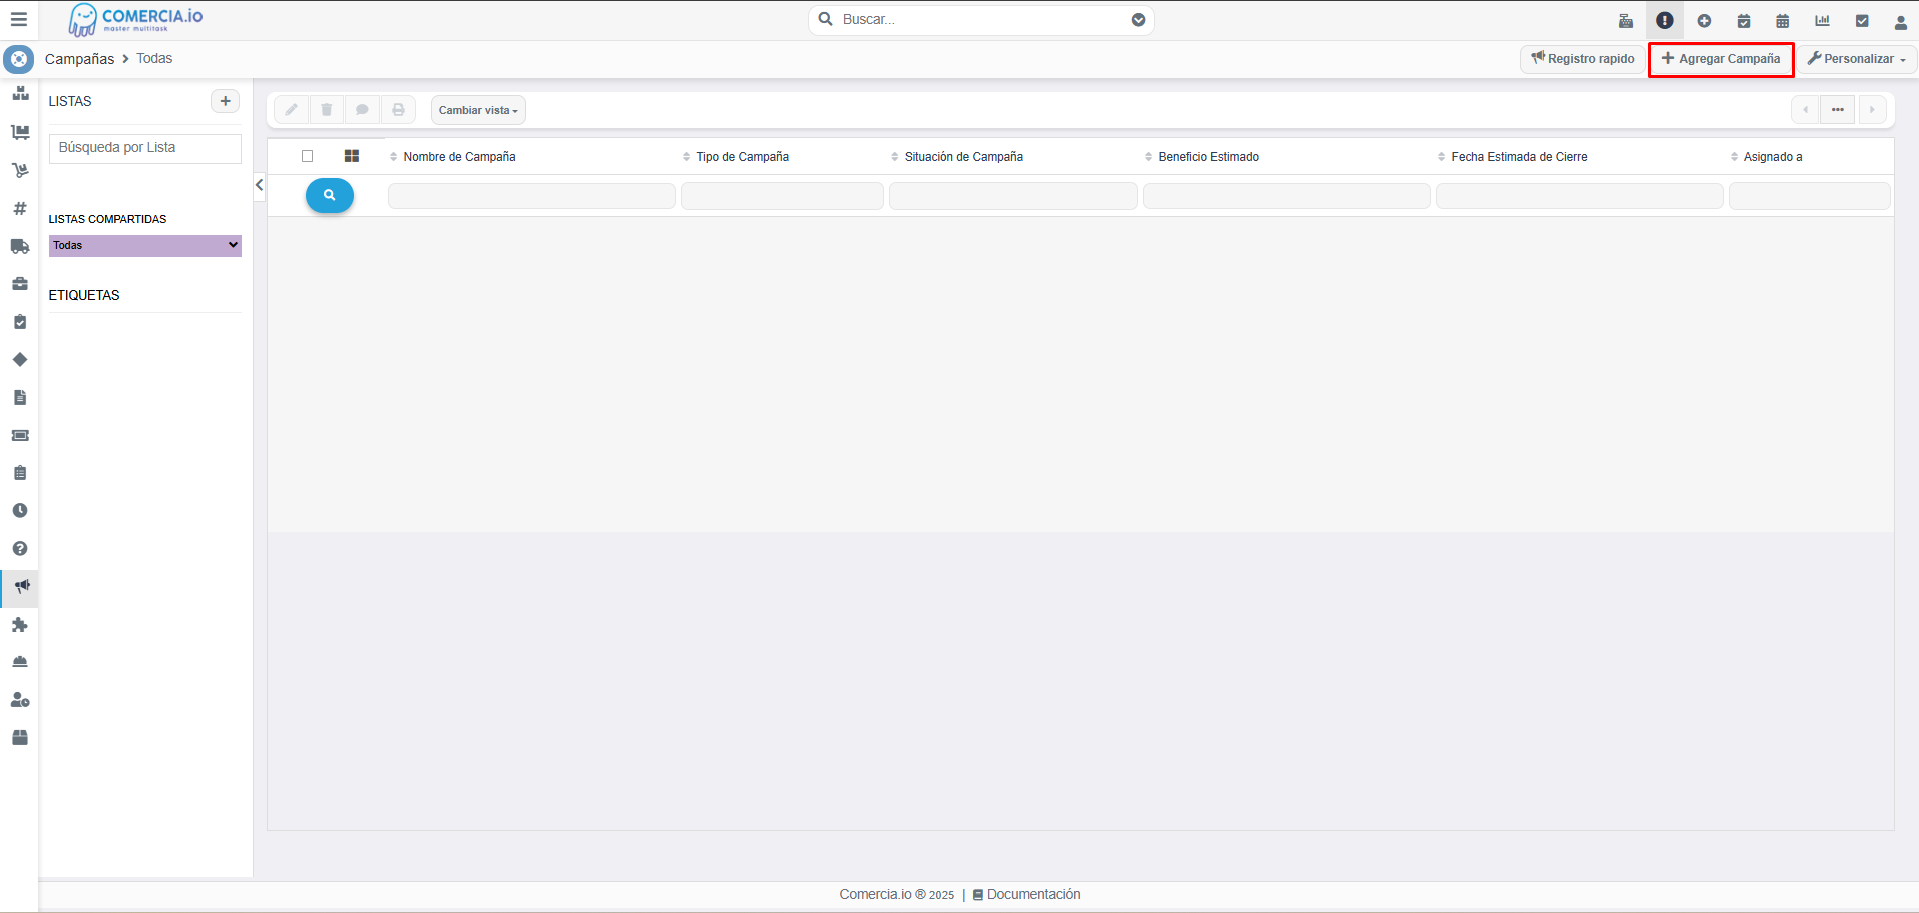Sort by Nombre de Campaña column
This screenshot has height=913, width=1919.
pyautogui.click(x=459, y=157)
